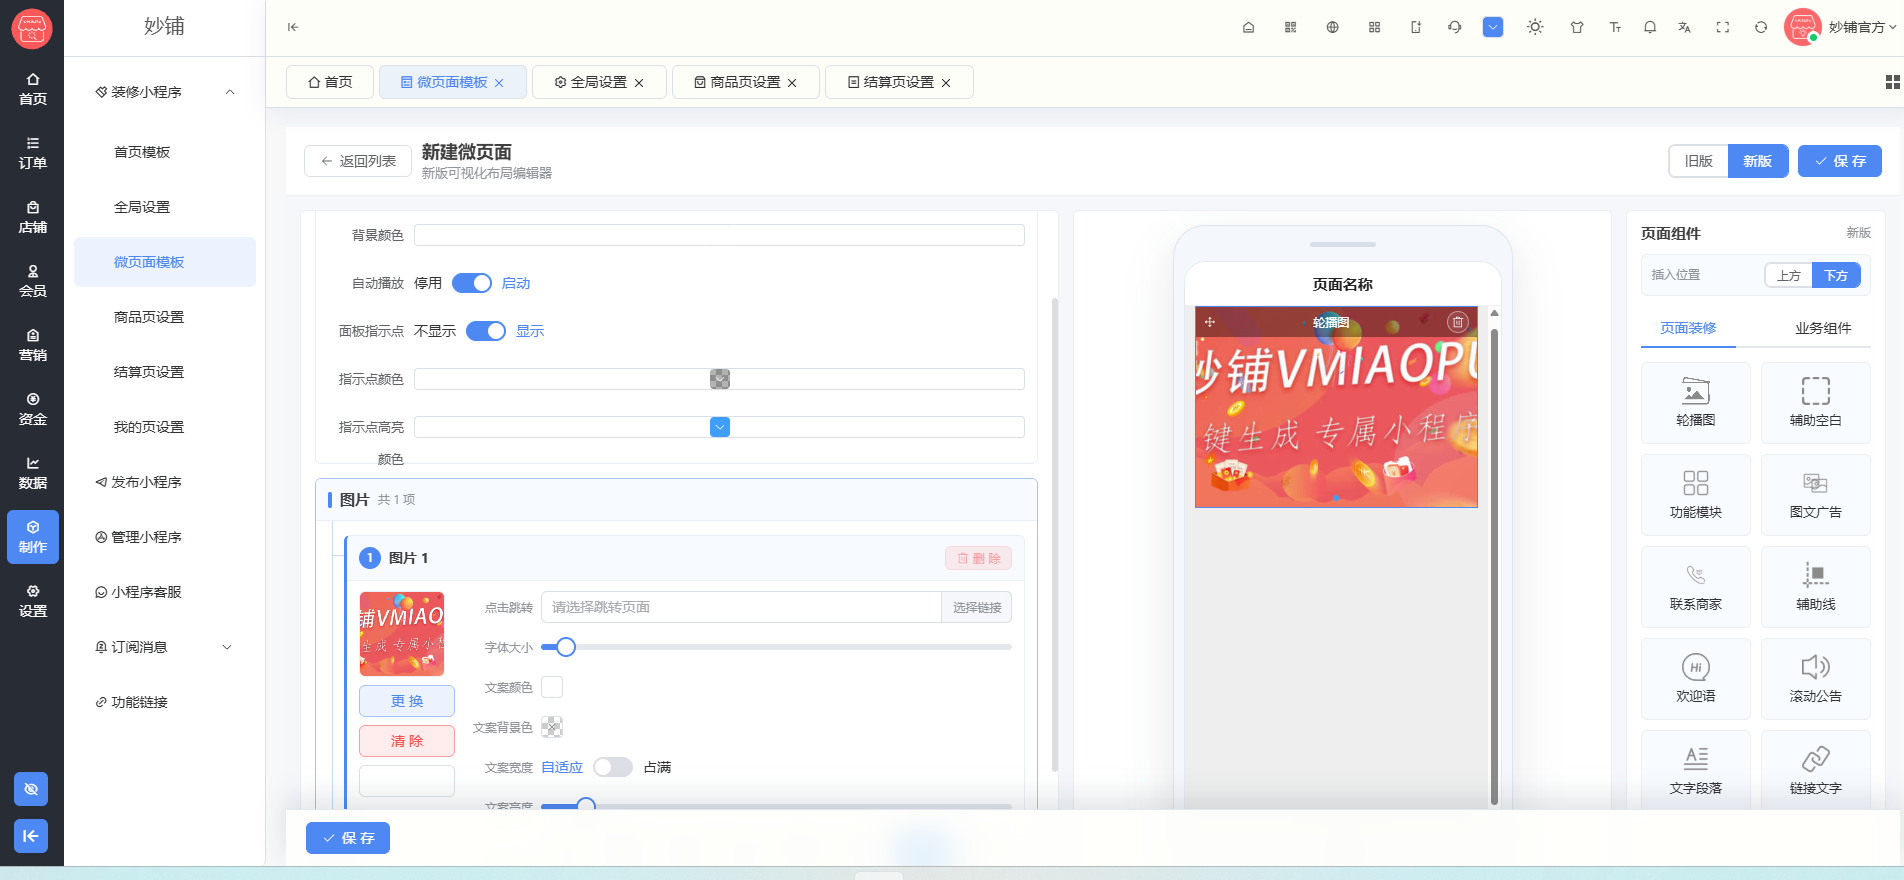
Task: Open the 文案颜色 color swatch
Action: pos(552,687)
